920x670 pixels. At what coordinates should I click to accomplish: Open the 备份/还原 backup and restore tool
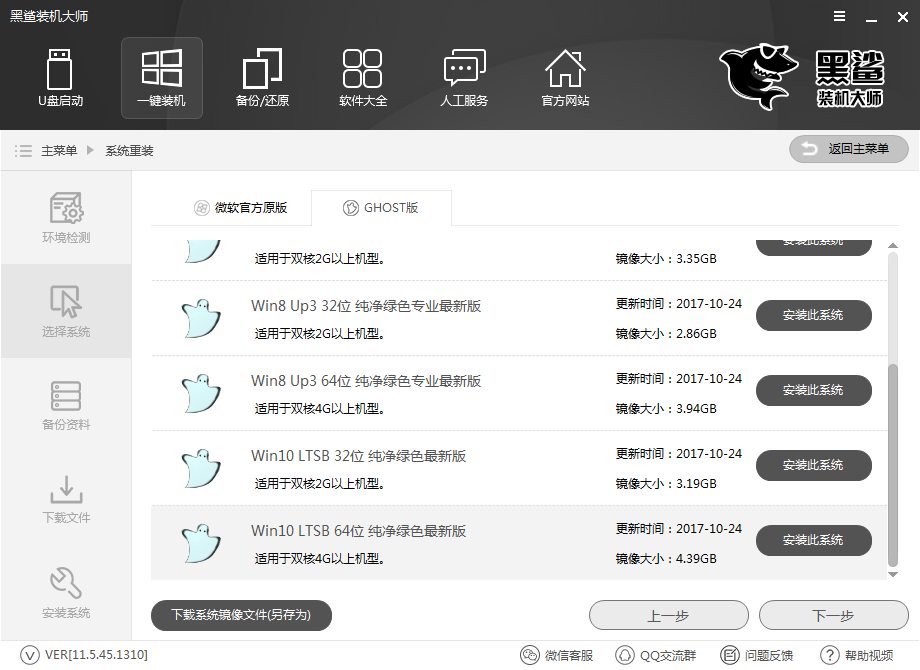pos(262,78)
